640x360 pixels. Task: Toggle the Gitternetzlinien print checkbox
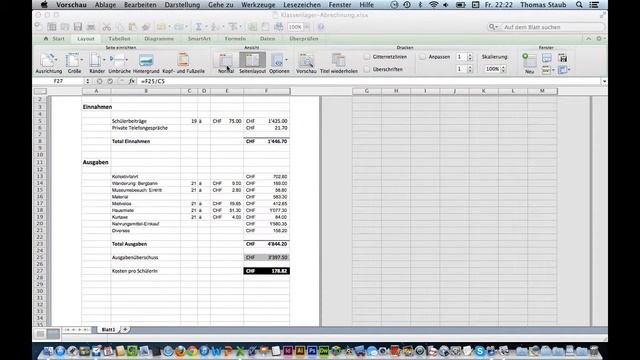pos(367,57)
